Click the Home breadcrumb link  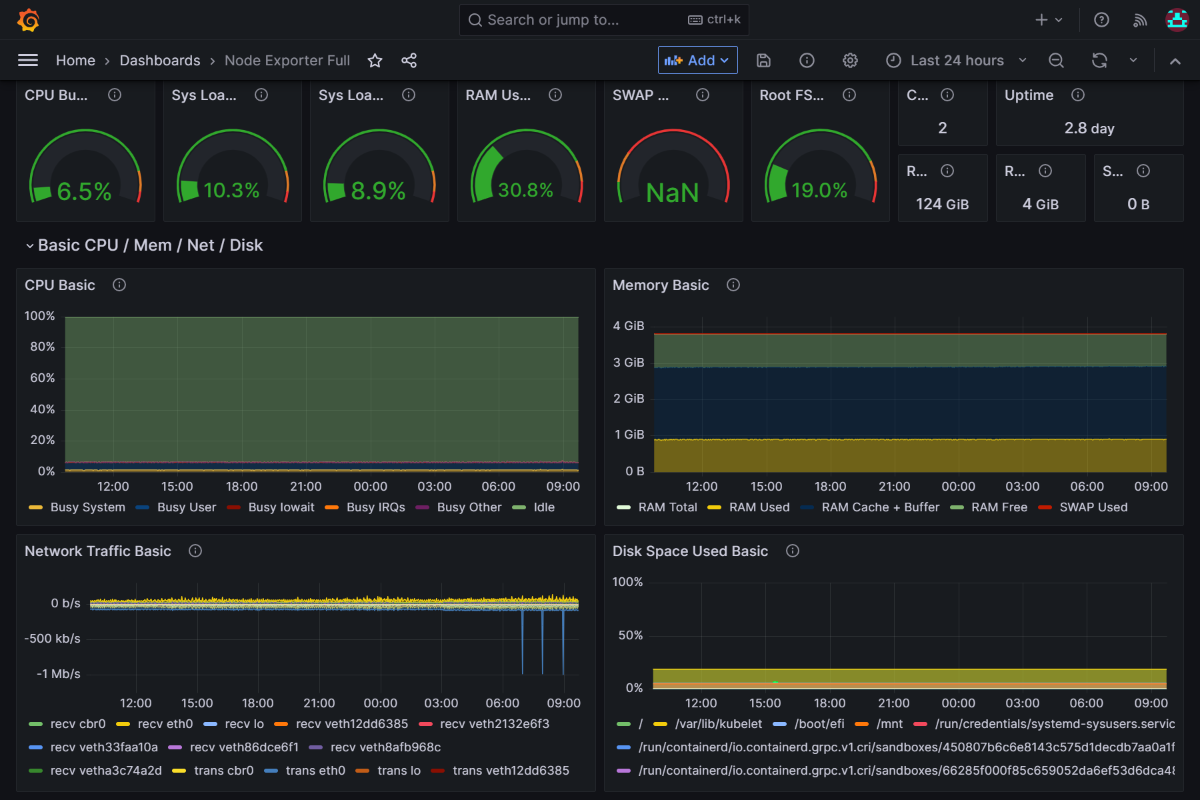pyautogui.click(x=75, y=60)
